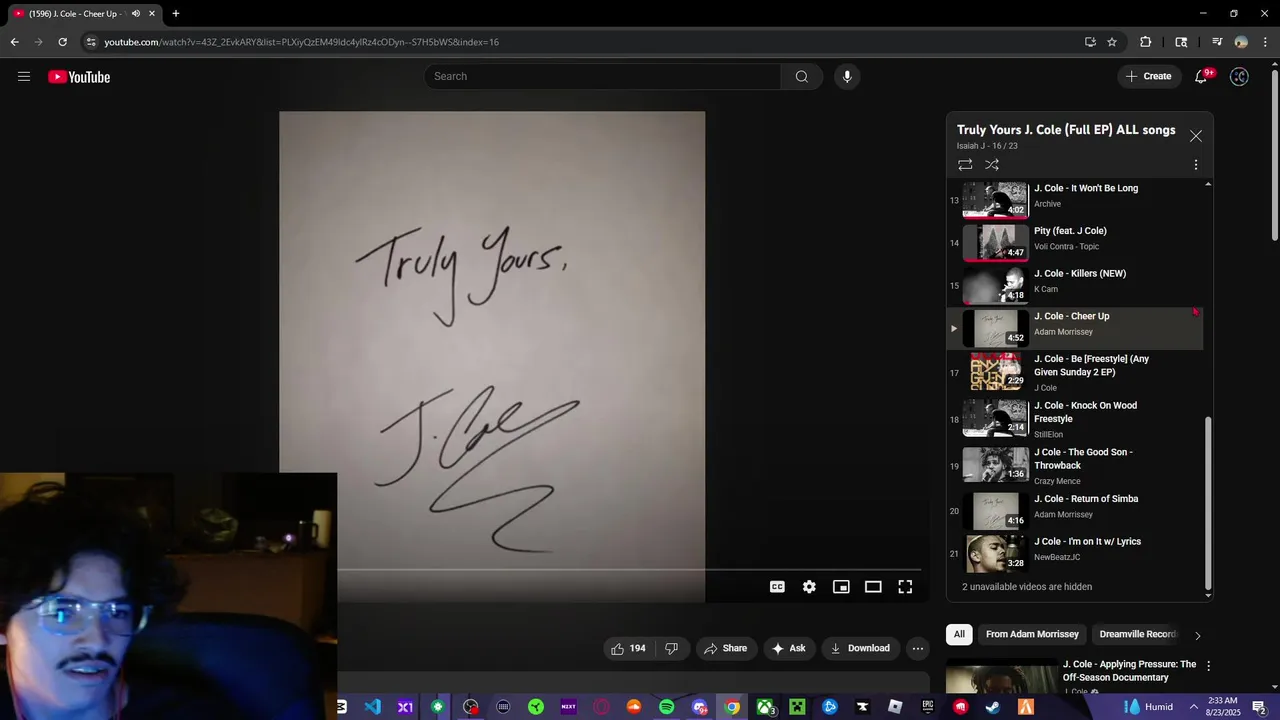Open Minecraft from the taskbar
Screen dimensions: 1280x720
[797, 707]
